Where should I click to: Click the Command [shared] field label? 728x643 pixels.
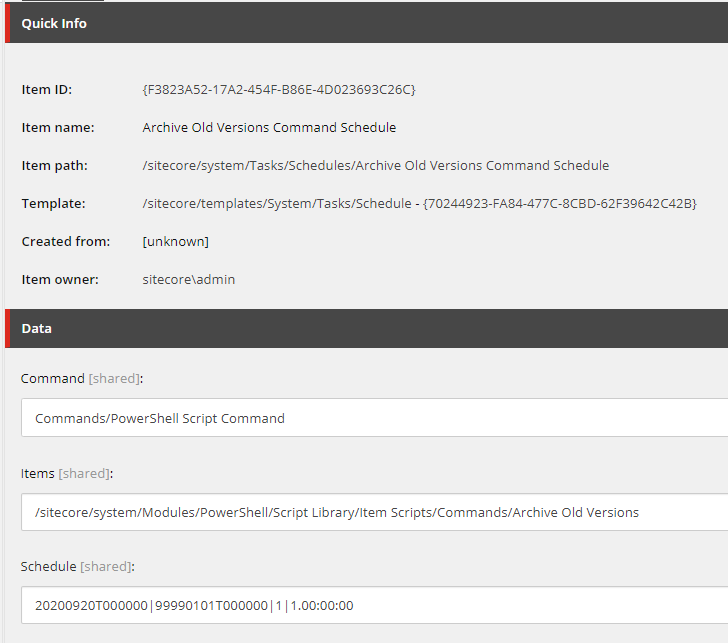click(82, 378)
